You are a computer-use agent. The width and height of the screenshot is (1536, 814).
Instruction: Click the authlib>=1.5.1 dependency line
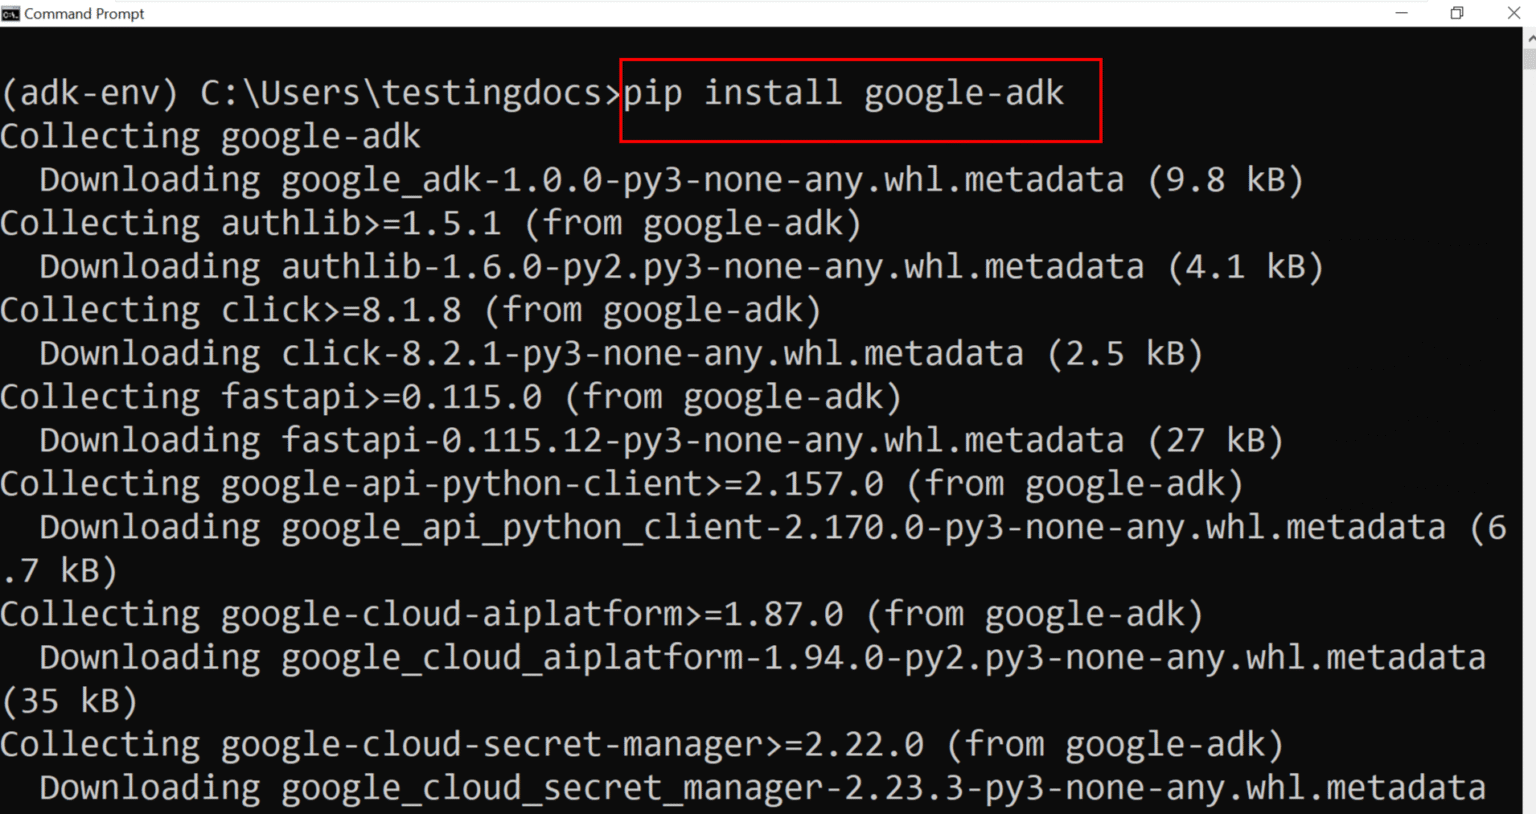pyautogui.click(x=430, y=222)
